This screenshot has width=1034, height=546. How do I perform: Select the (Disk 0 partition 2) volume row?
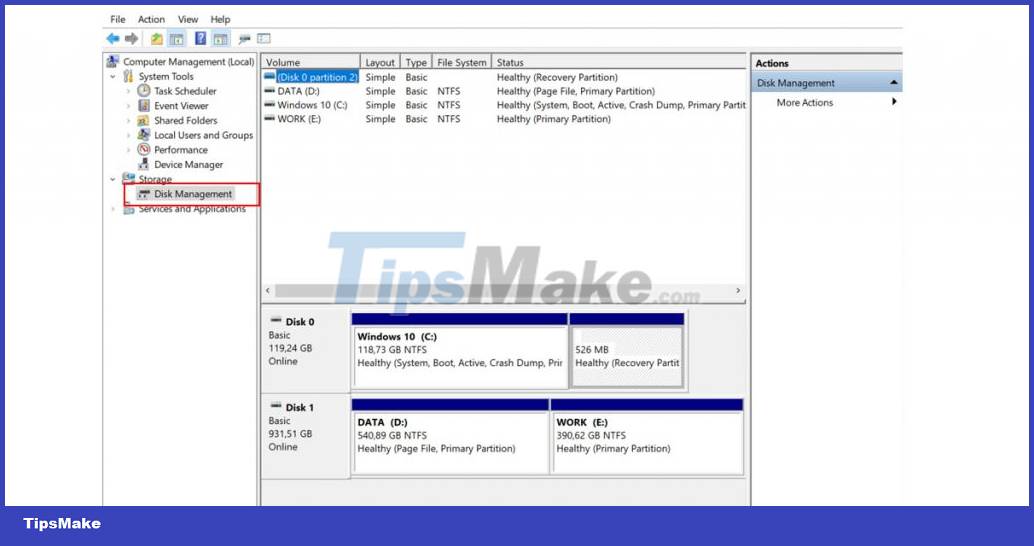(504, 77)
